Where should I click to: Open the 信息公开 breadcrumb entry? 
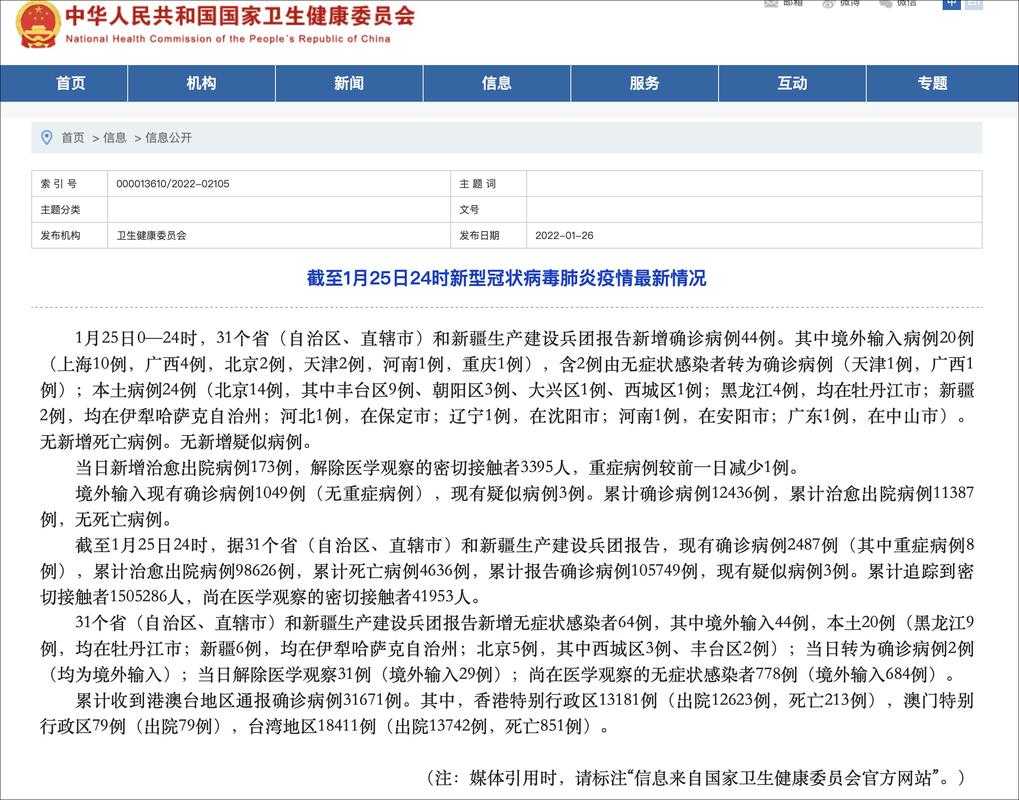(170, 137)
